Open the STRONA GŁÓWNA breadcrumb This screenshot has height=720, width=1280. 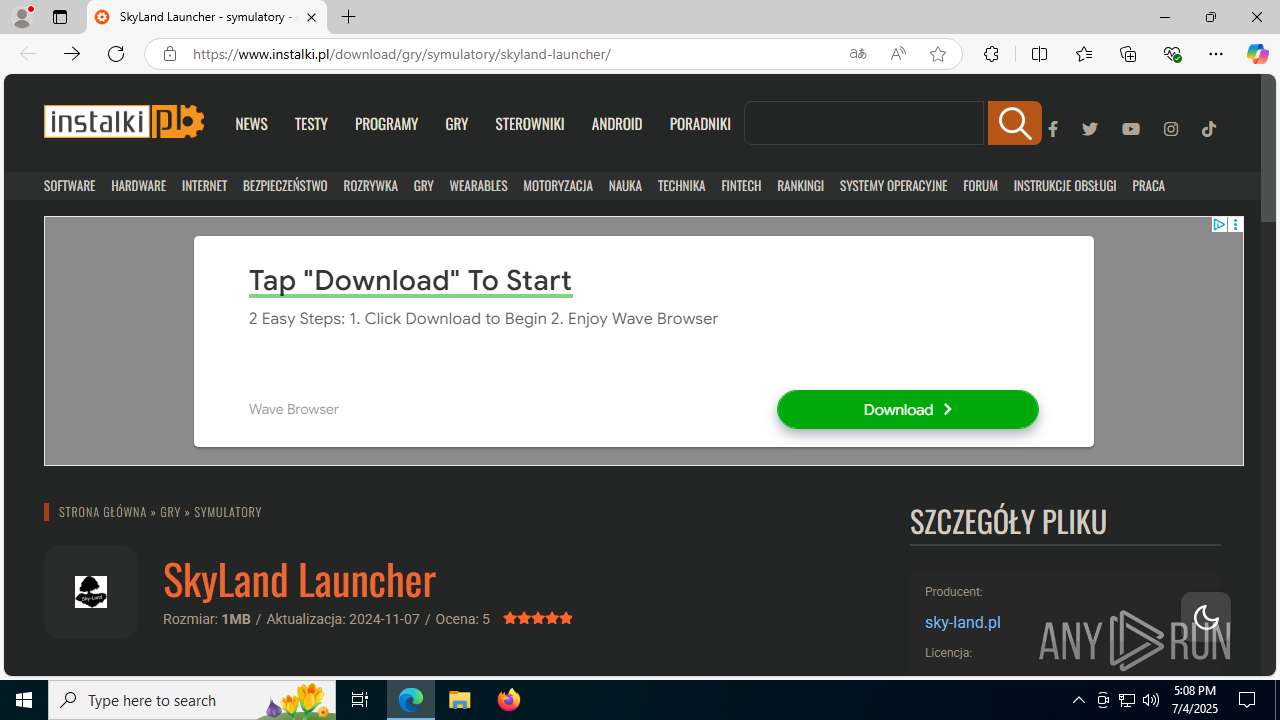[x=103, y=512]
